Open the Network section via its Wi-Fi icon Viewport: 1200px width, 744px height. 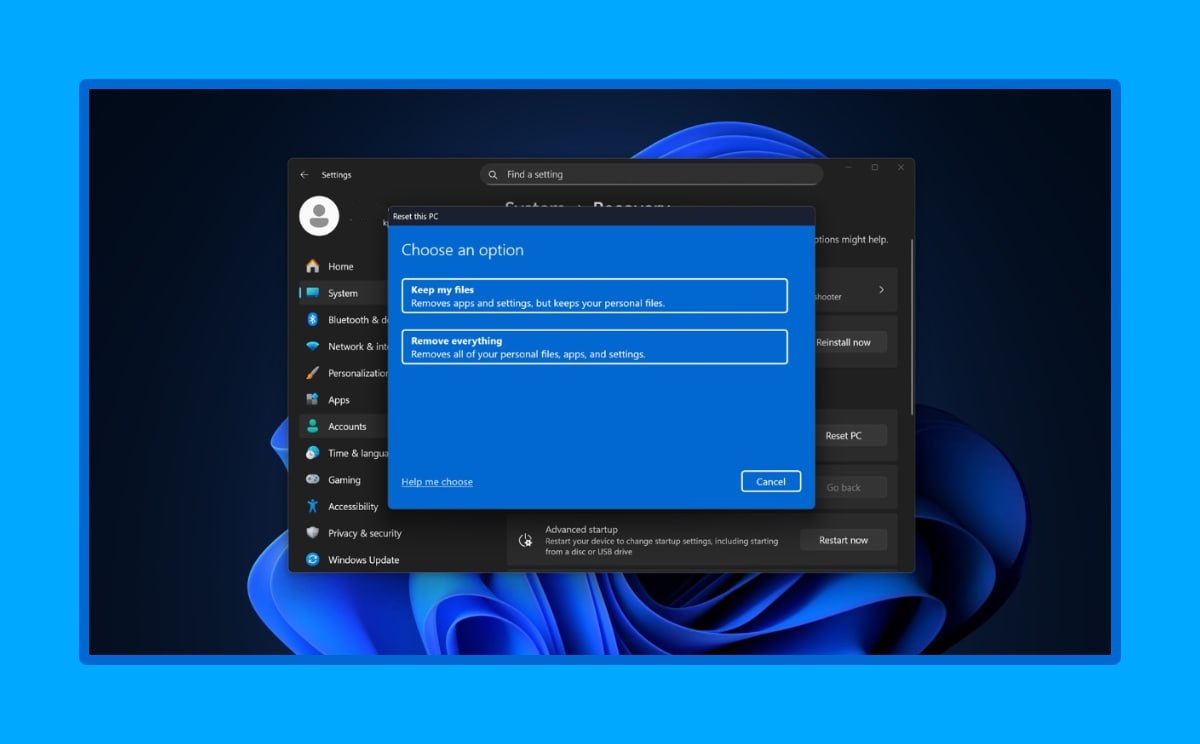coord(313,346)
